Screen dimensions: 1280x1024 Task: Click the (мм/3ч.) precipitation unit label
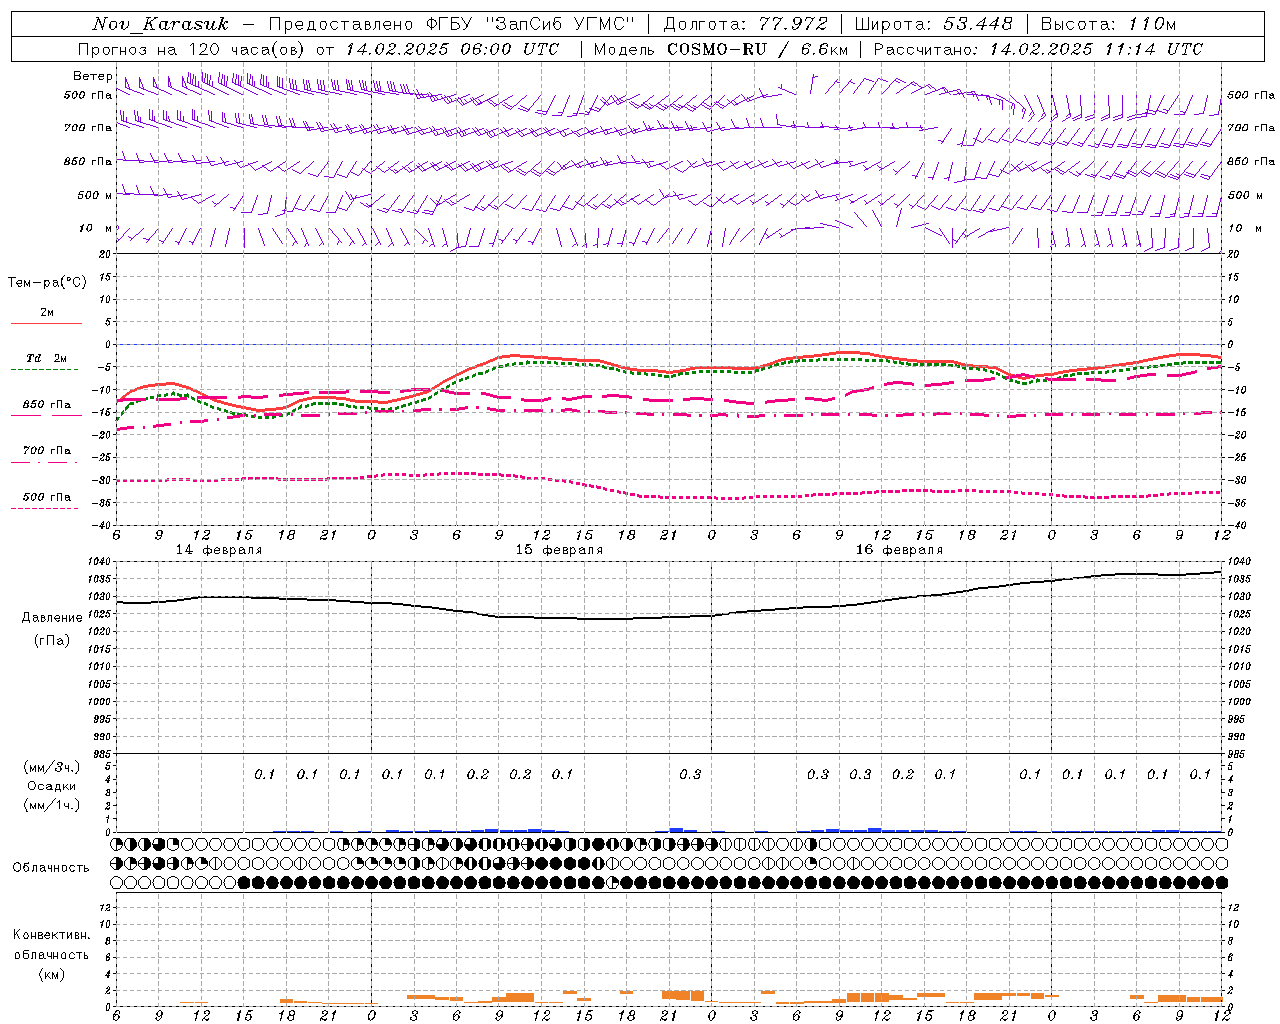(x=52, y=768)
